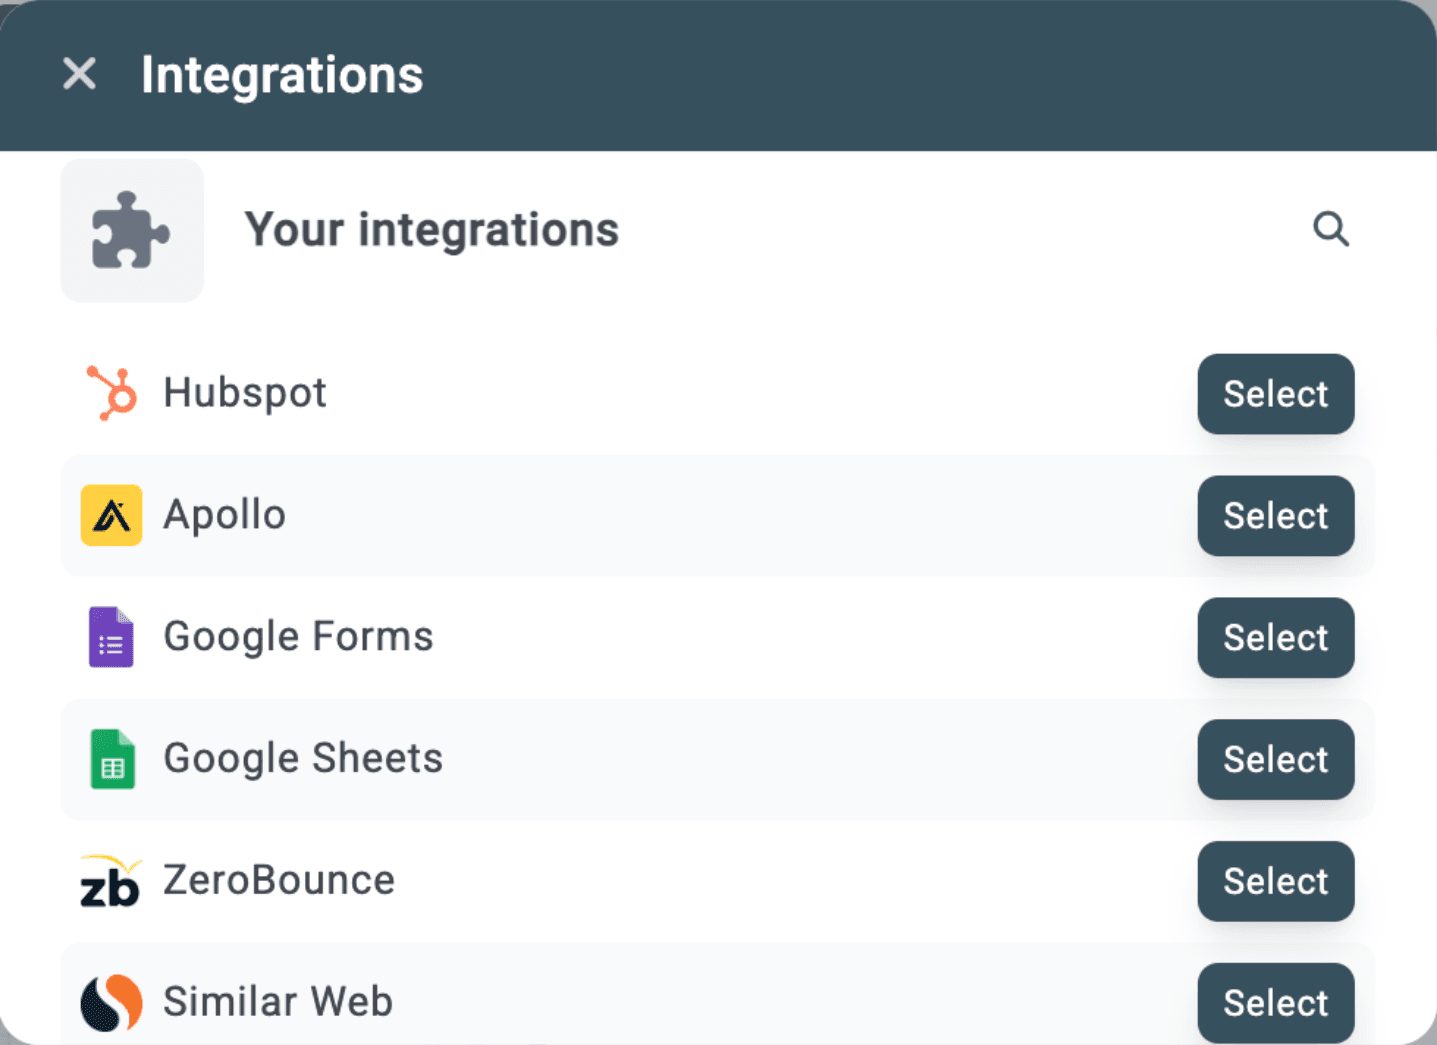The width and height of the screenshot is (1437, 1045).
Task: Click the Hubspot row label
Action: 245,393
